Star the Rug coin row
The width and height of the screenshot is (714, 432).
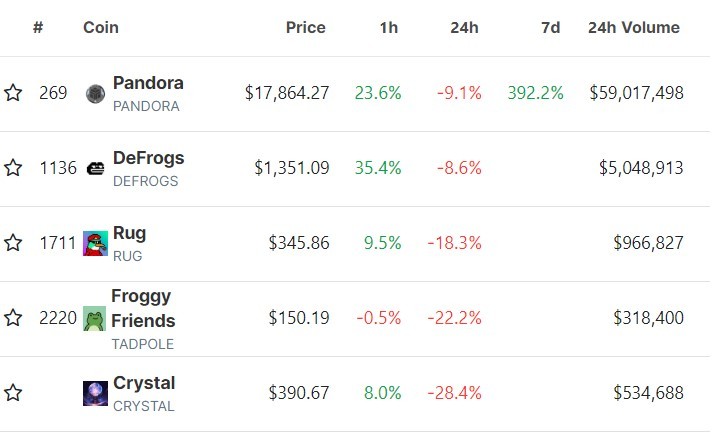coord(13,243)
